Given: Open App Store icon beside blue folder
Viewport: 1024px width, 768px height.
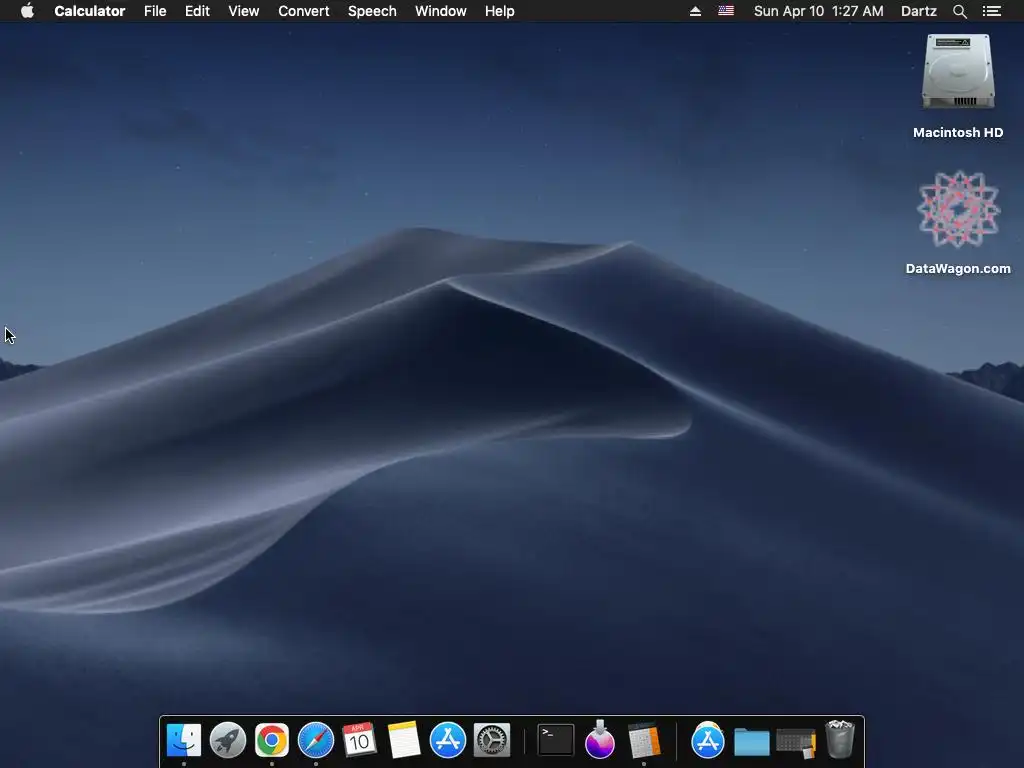Looking at the screenshot, I should [708, 741].
